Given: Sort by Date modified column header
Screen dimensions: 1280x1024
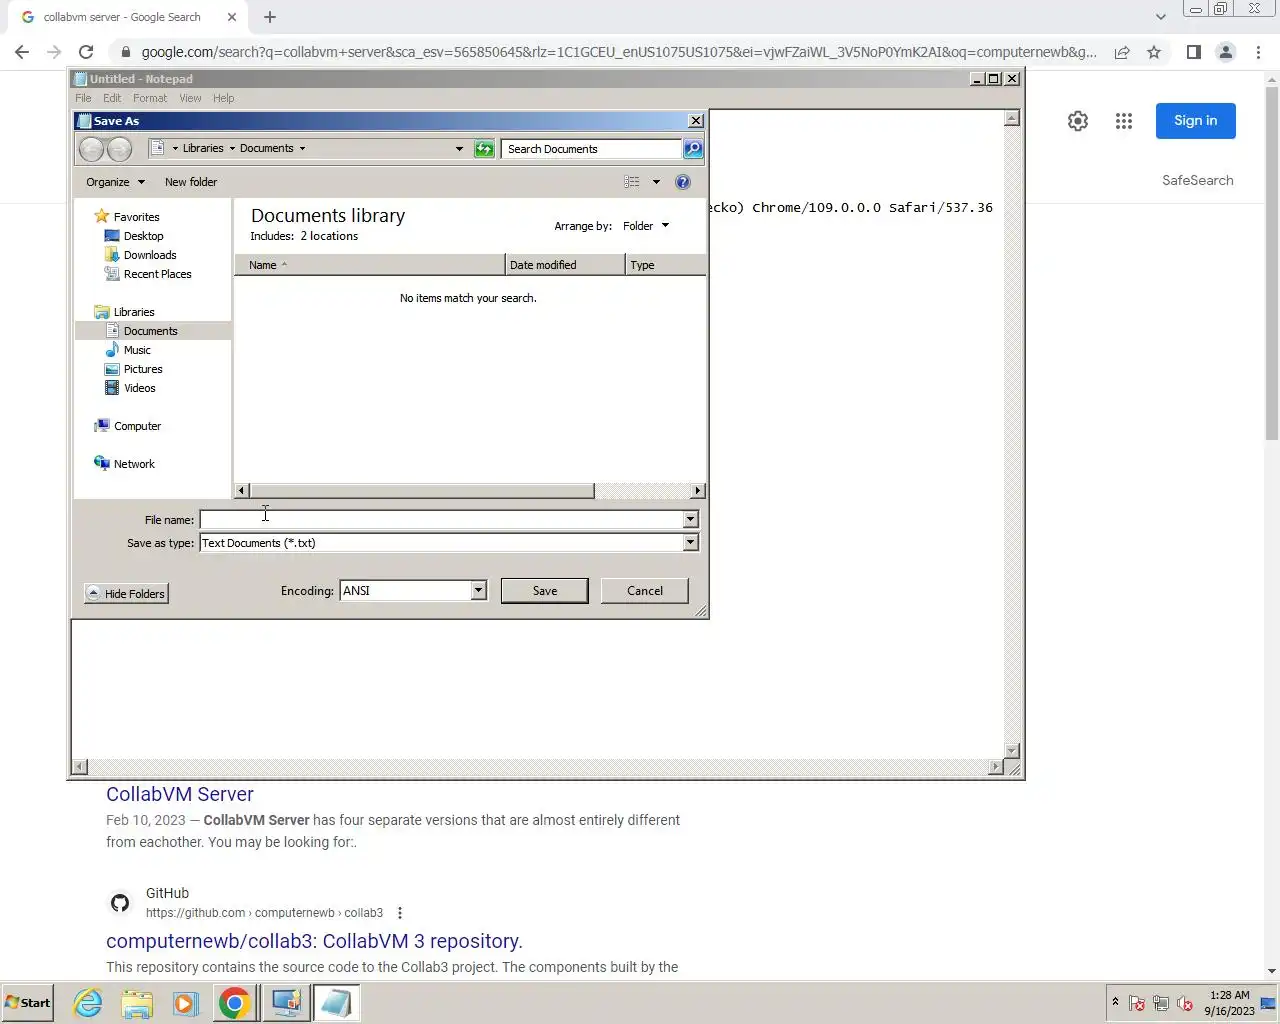Looking at the screenshot, I should pyautogui.click(x=565, y=265).
